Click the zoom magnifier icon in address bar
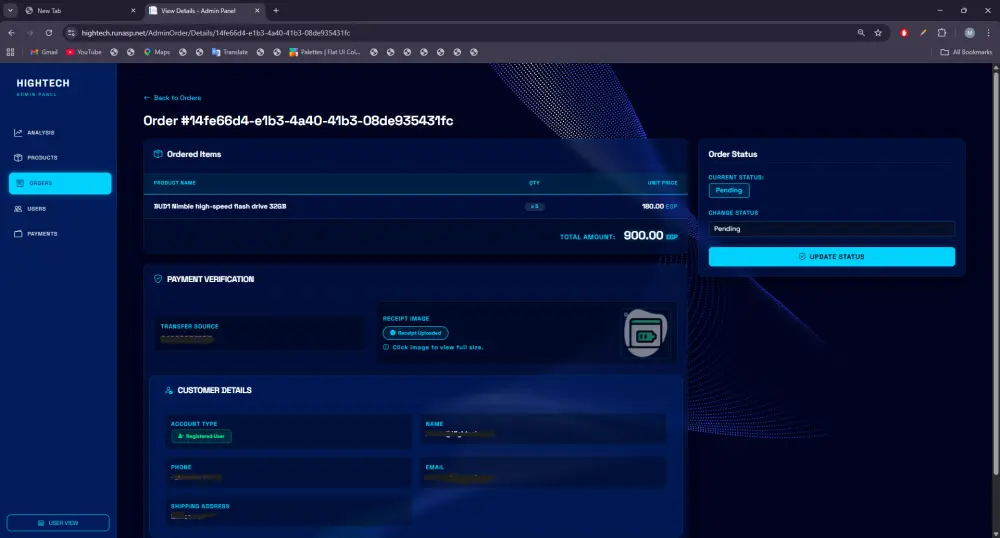The height and width of the screenshot is (538, 1000). pos(861,33)
